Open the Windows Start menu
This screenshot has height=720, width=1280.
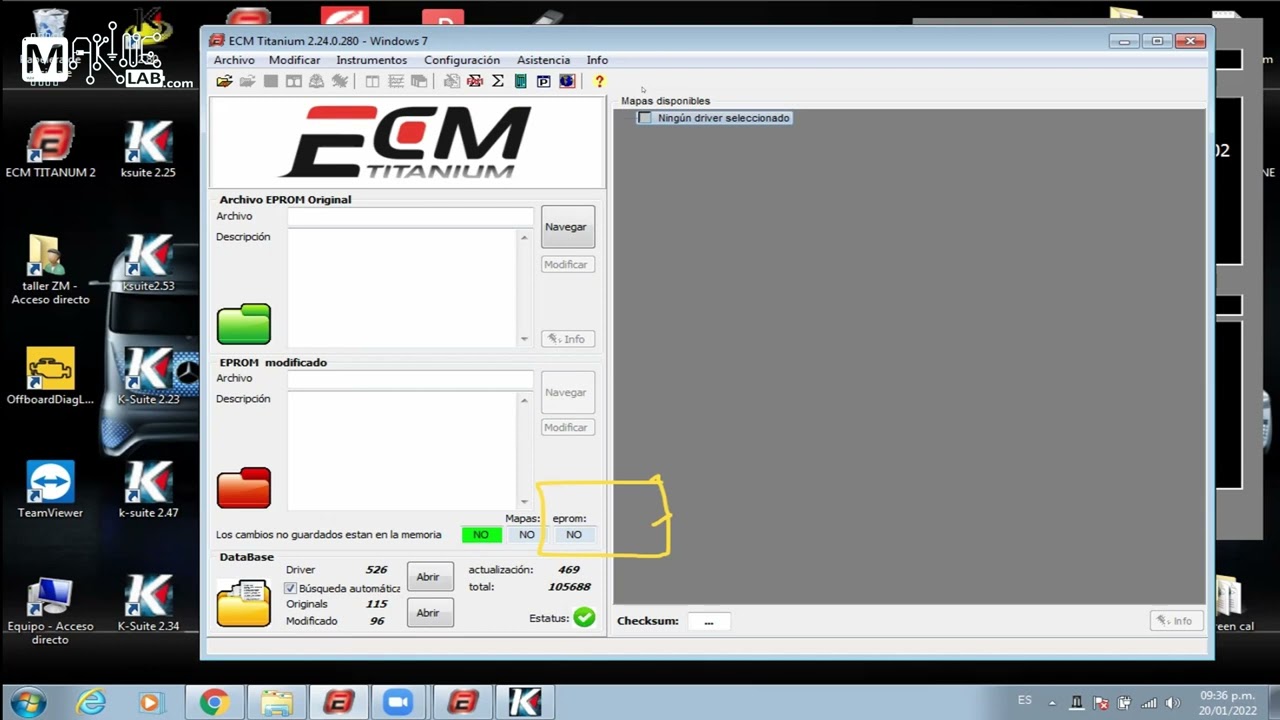pyautogui.click(x=28, y=702)
